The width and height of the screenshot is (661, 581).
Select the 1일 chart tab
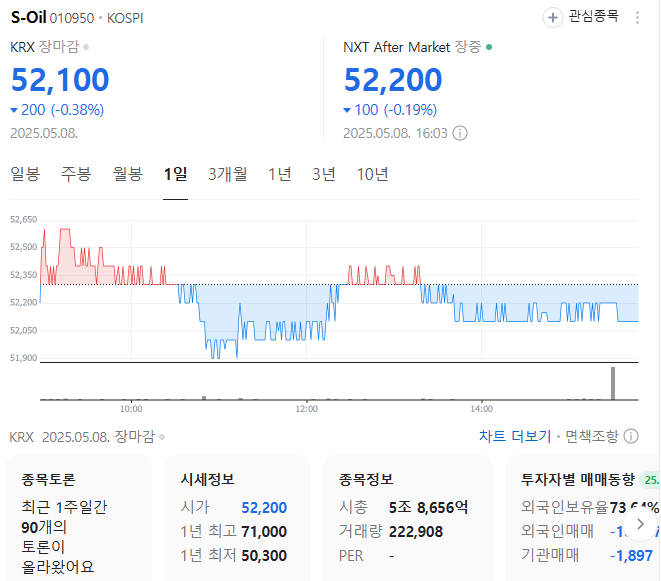click(x=175, y=174)
